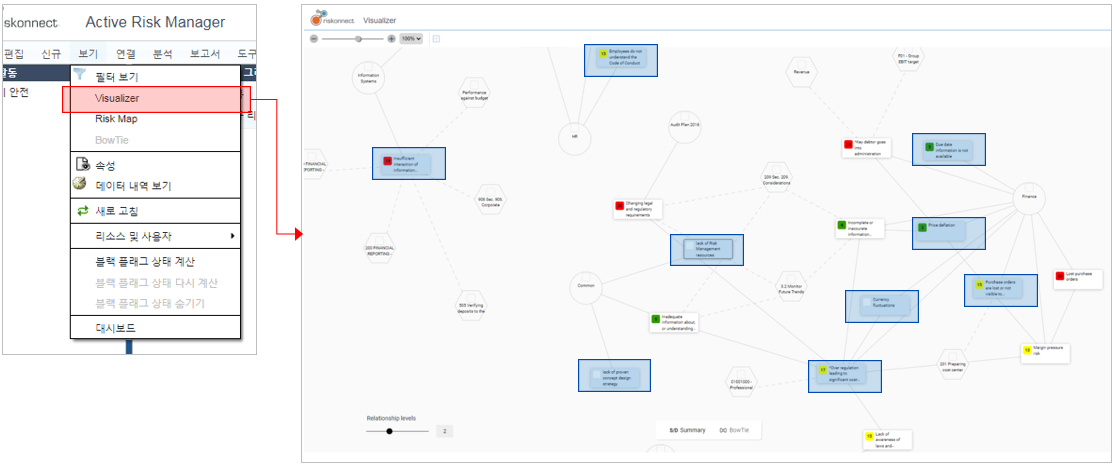Choose 블랙 플래그 상태 계산 entry
Image resolution: width=1115 pixels, height=465 pixels.
(145, 261)
